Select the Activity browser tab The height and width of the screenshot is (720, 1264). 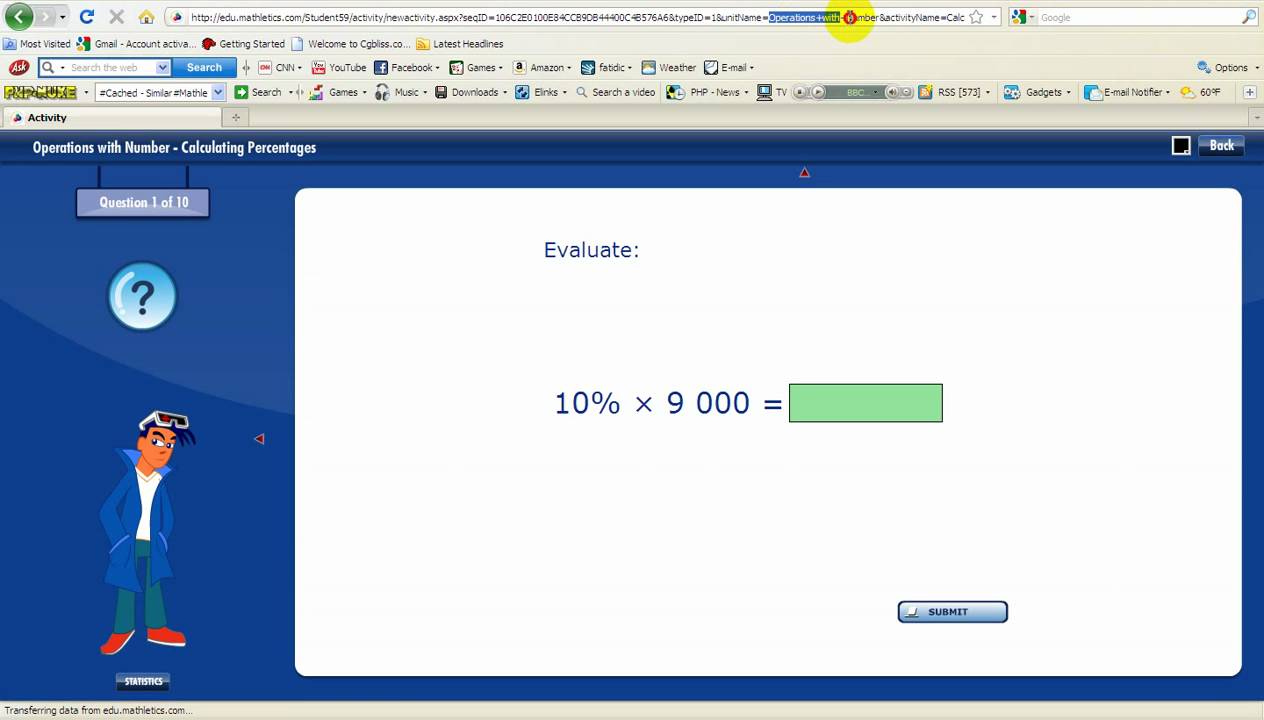coord(110,117)
